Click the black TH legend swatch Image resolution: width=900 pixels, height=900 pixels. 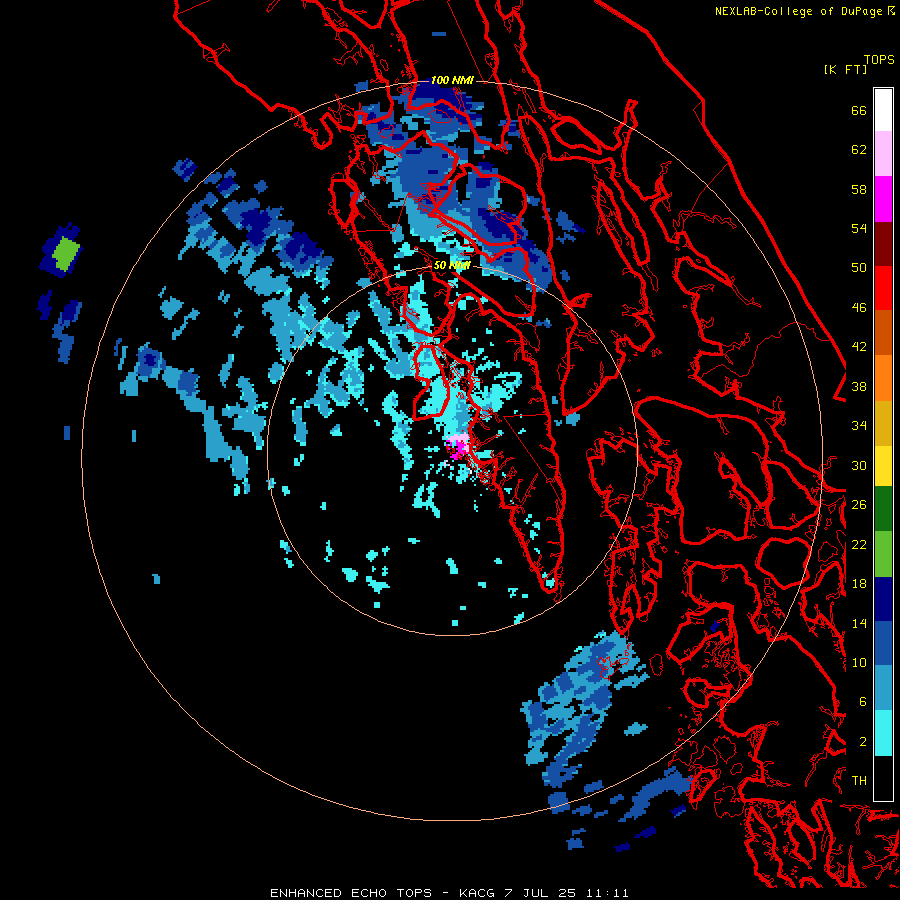(883, 778)
